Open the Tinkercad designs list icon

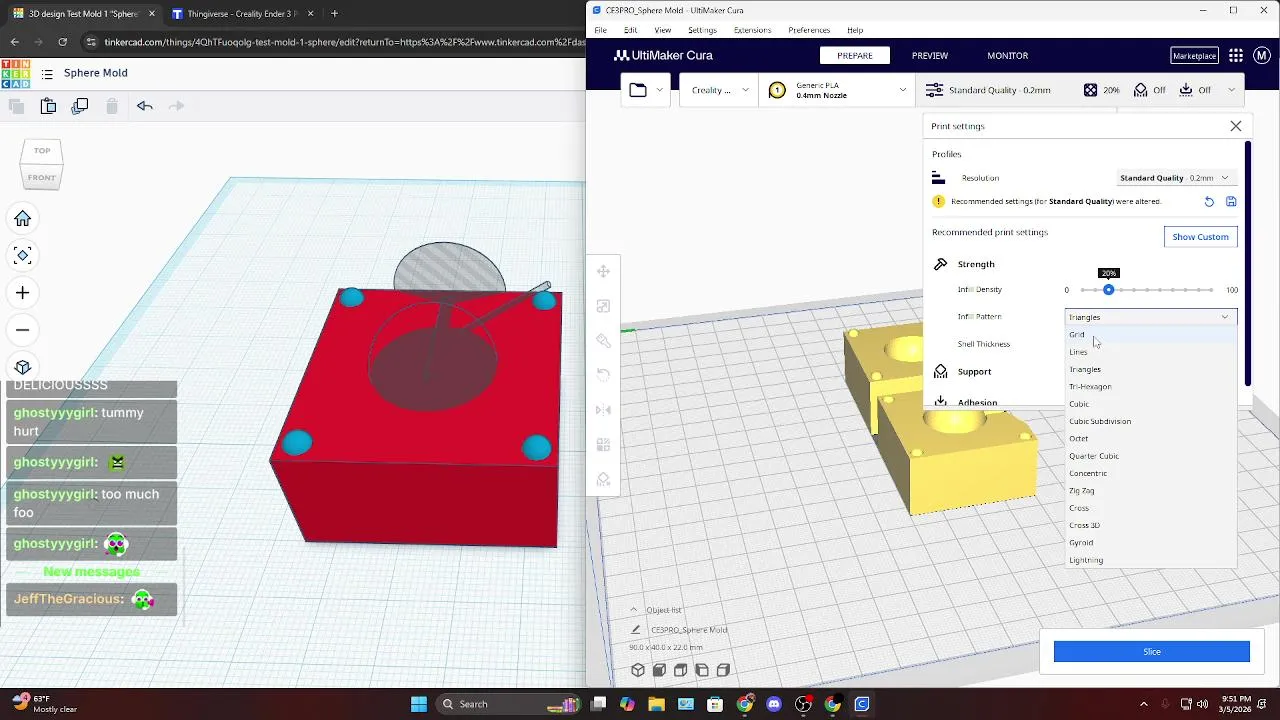[x=47, y=74]
